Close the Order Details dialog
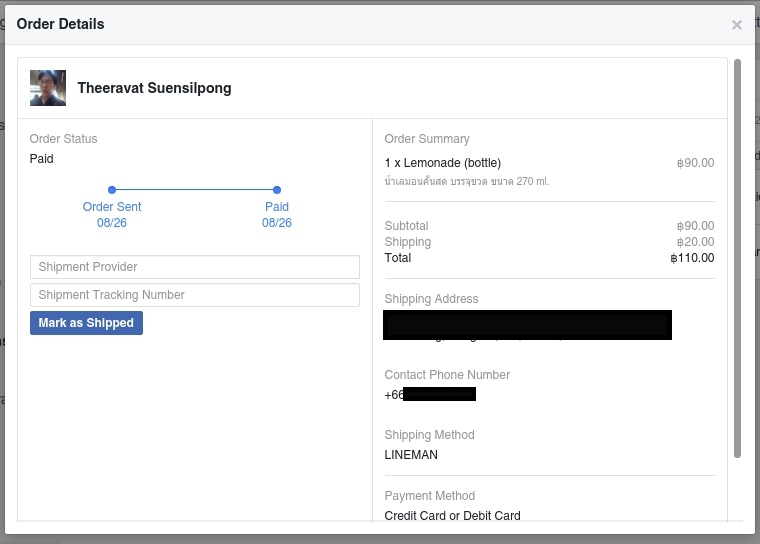 (736, 25)
